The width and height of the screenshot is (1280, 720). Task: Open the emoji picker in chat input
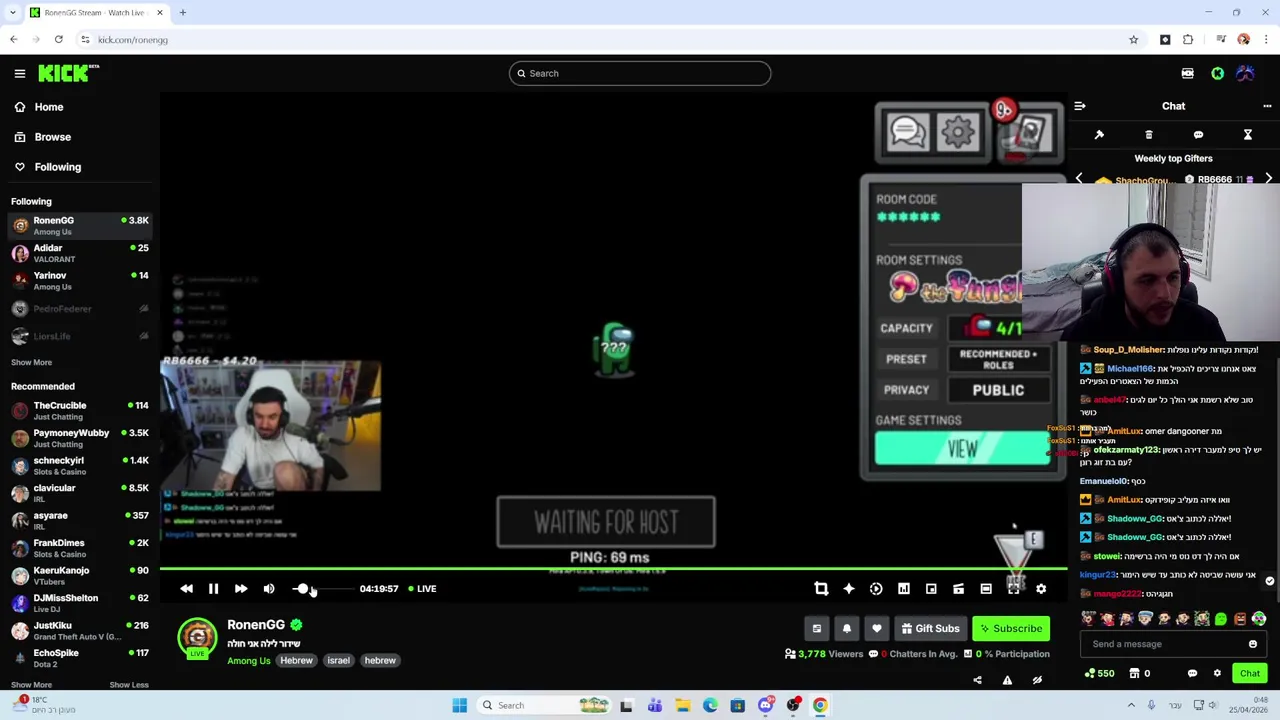[1253, 645]
